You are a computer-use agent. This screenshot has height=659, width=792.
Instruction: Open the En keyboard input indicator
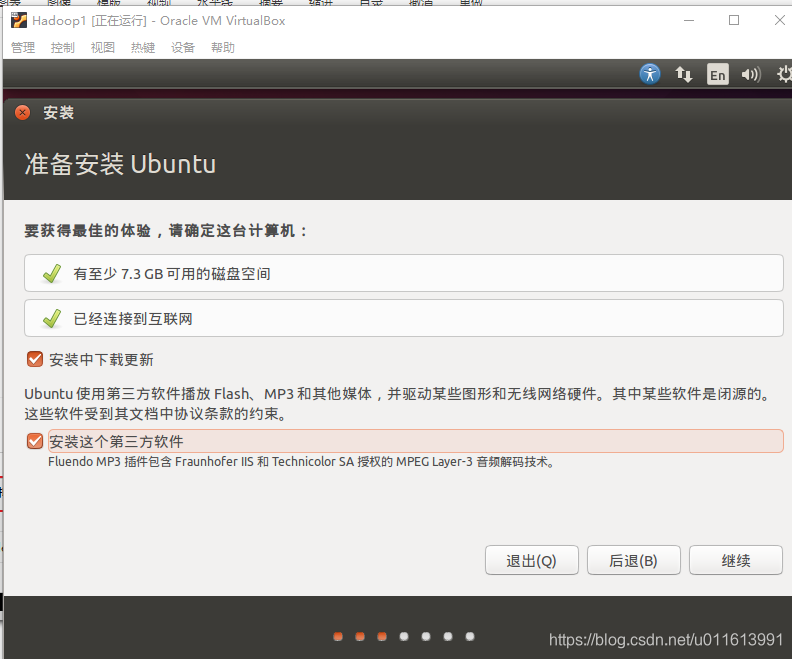[717, 75]
